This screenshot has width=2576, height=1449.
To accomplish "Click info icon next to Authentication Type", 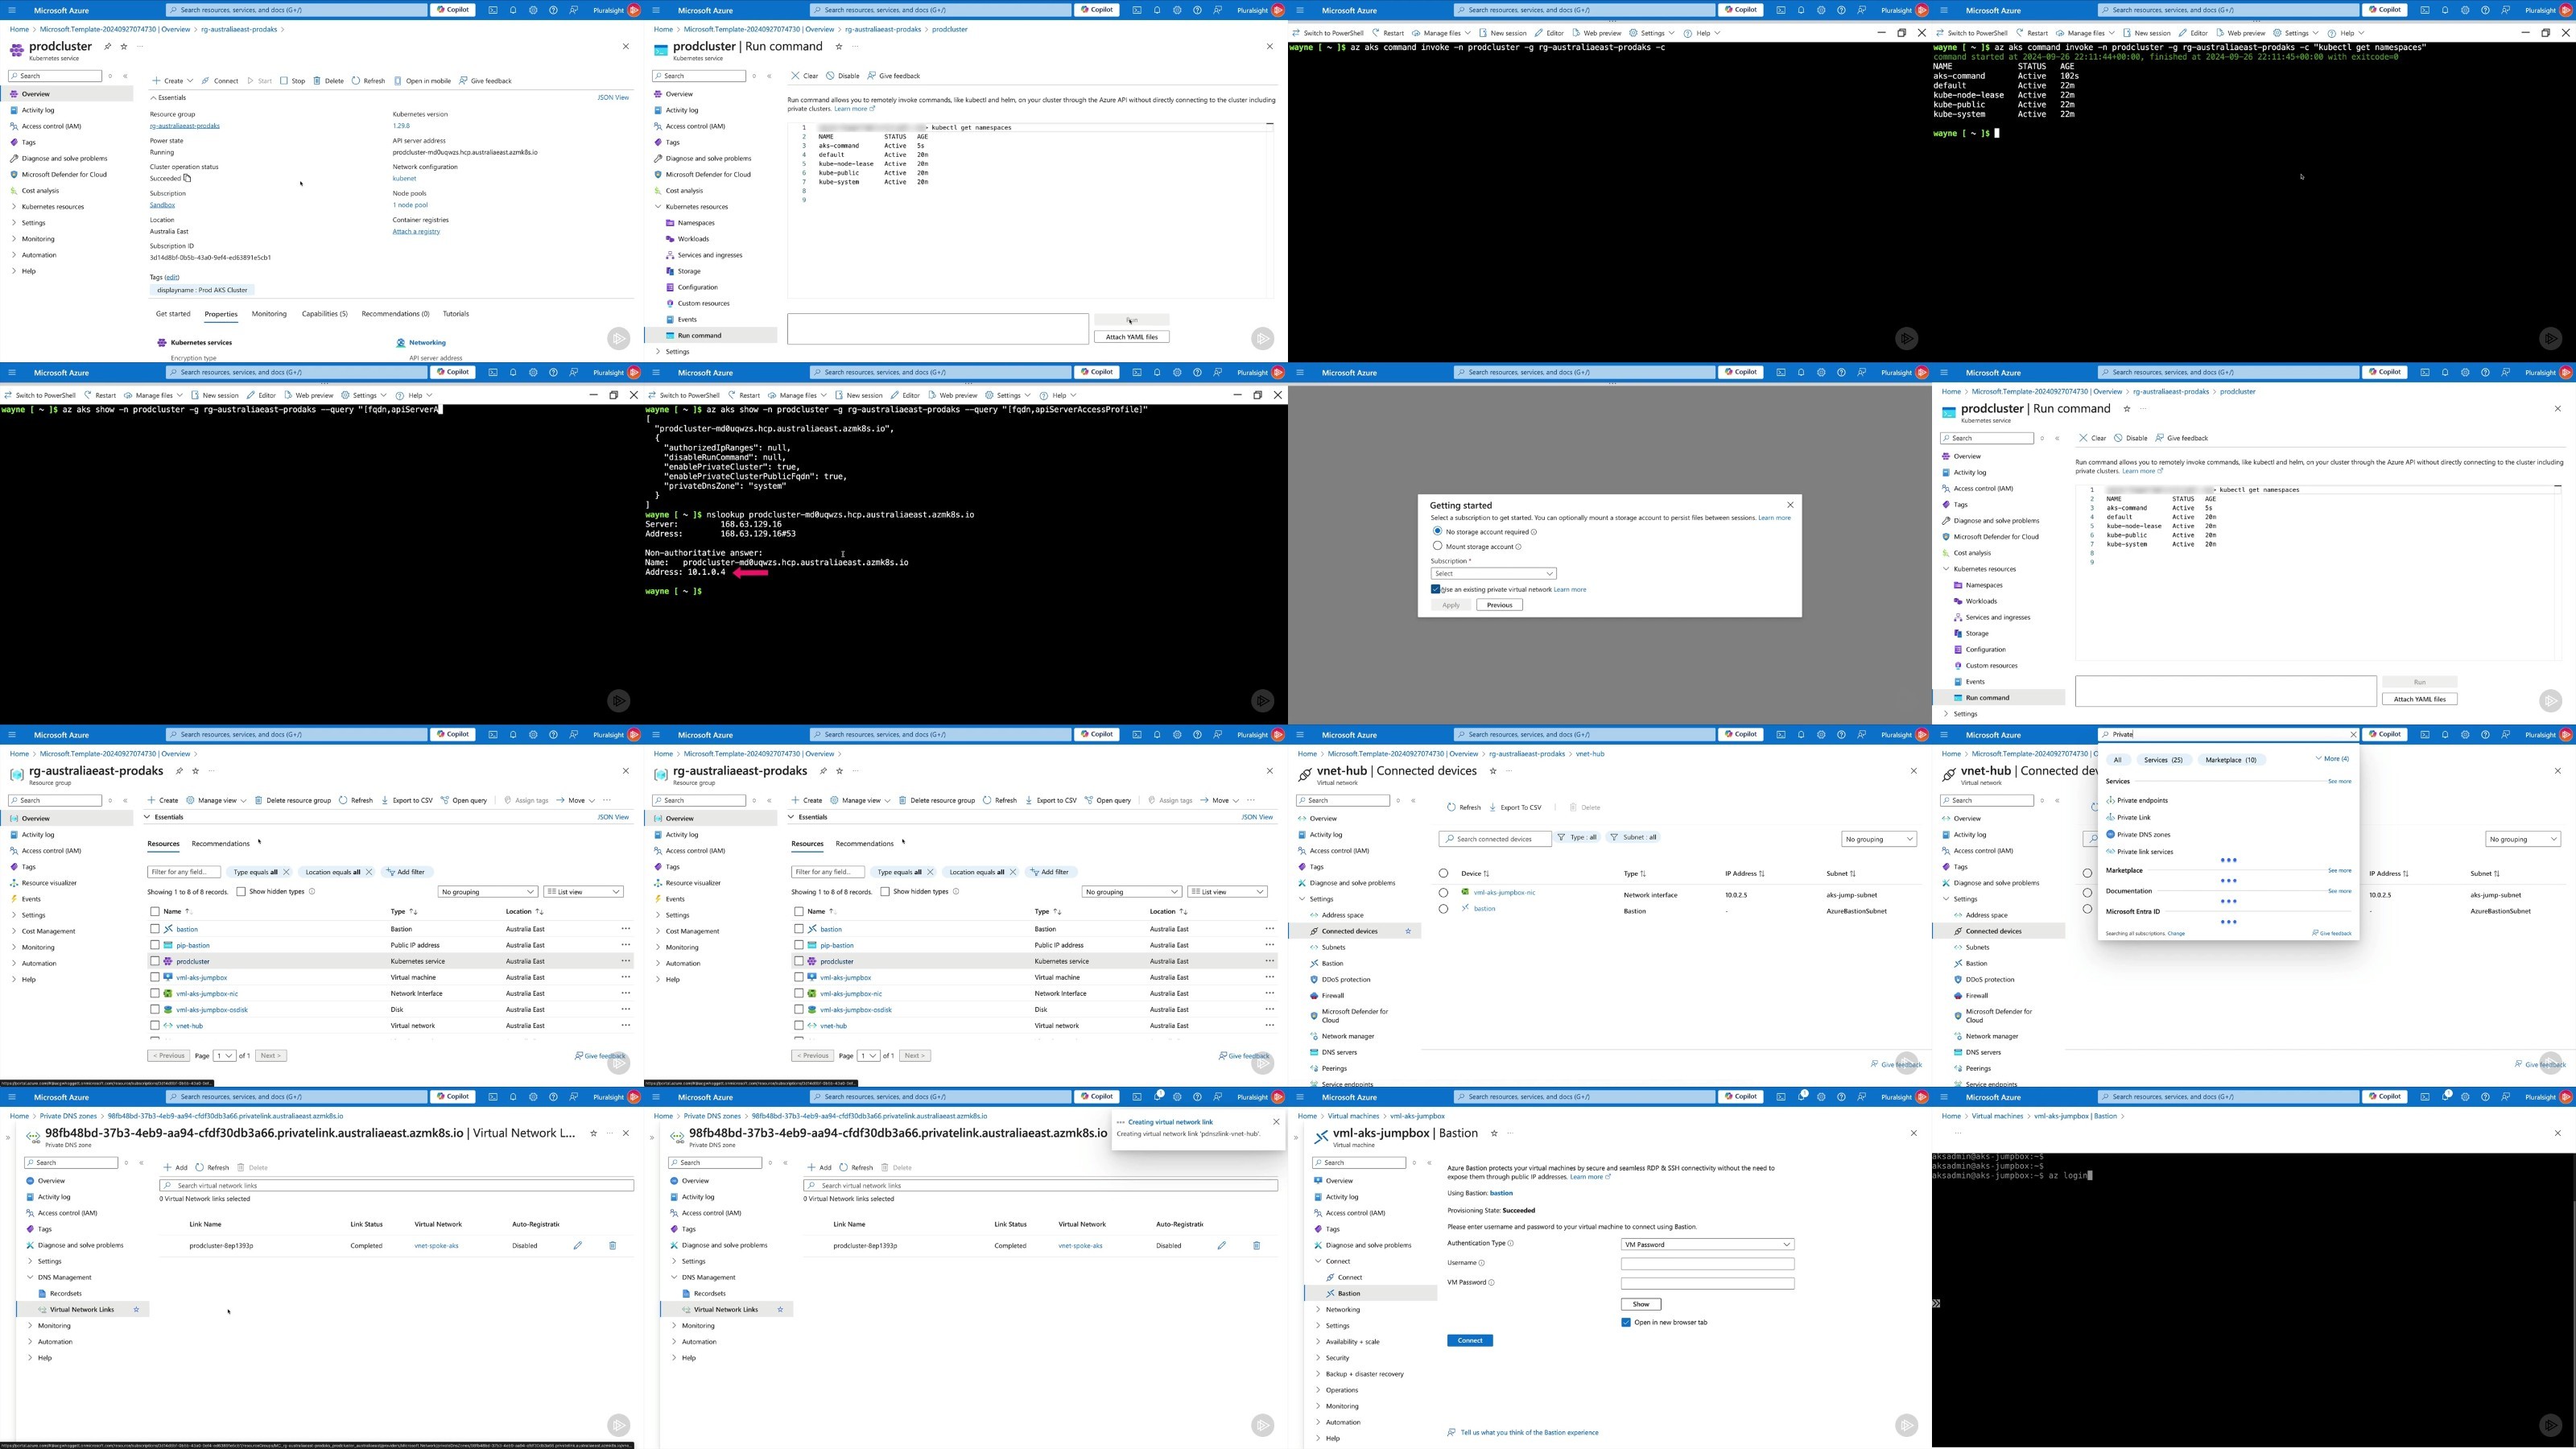I will pos(1510,1244).
